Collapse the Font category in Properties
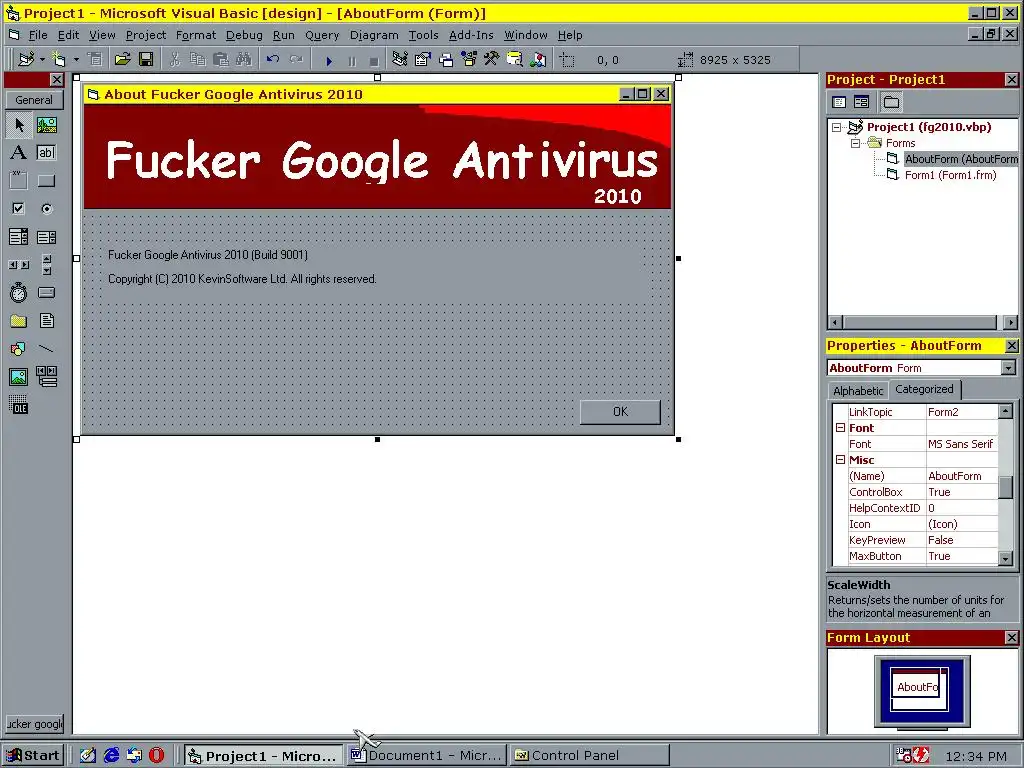The width and height of the screenshot is (1024, 768). click(x=840, y=428)
